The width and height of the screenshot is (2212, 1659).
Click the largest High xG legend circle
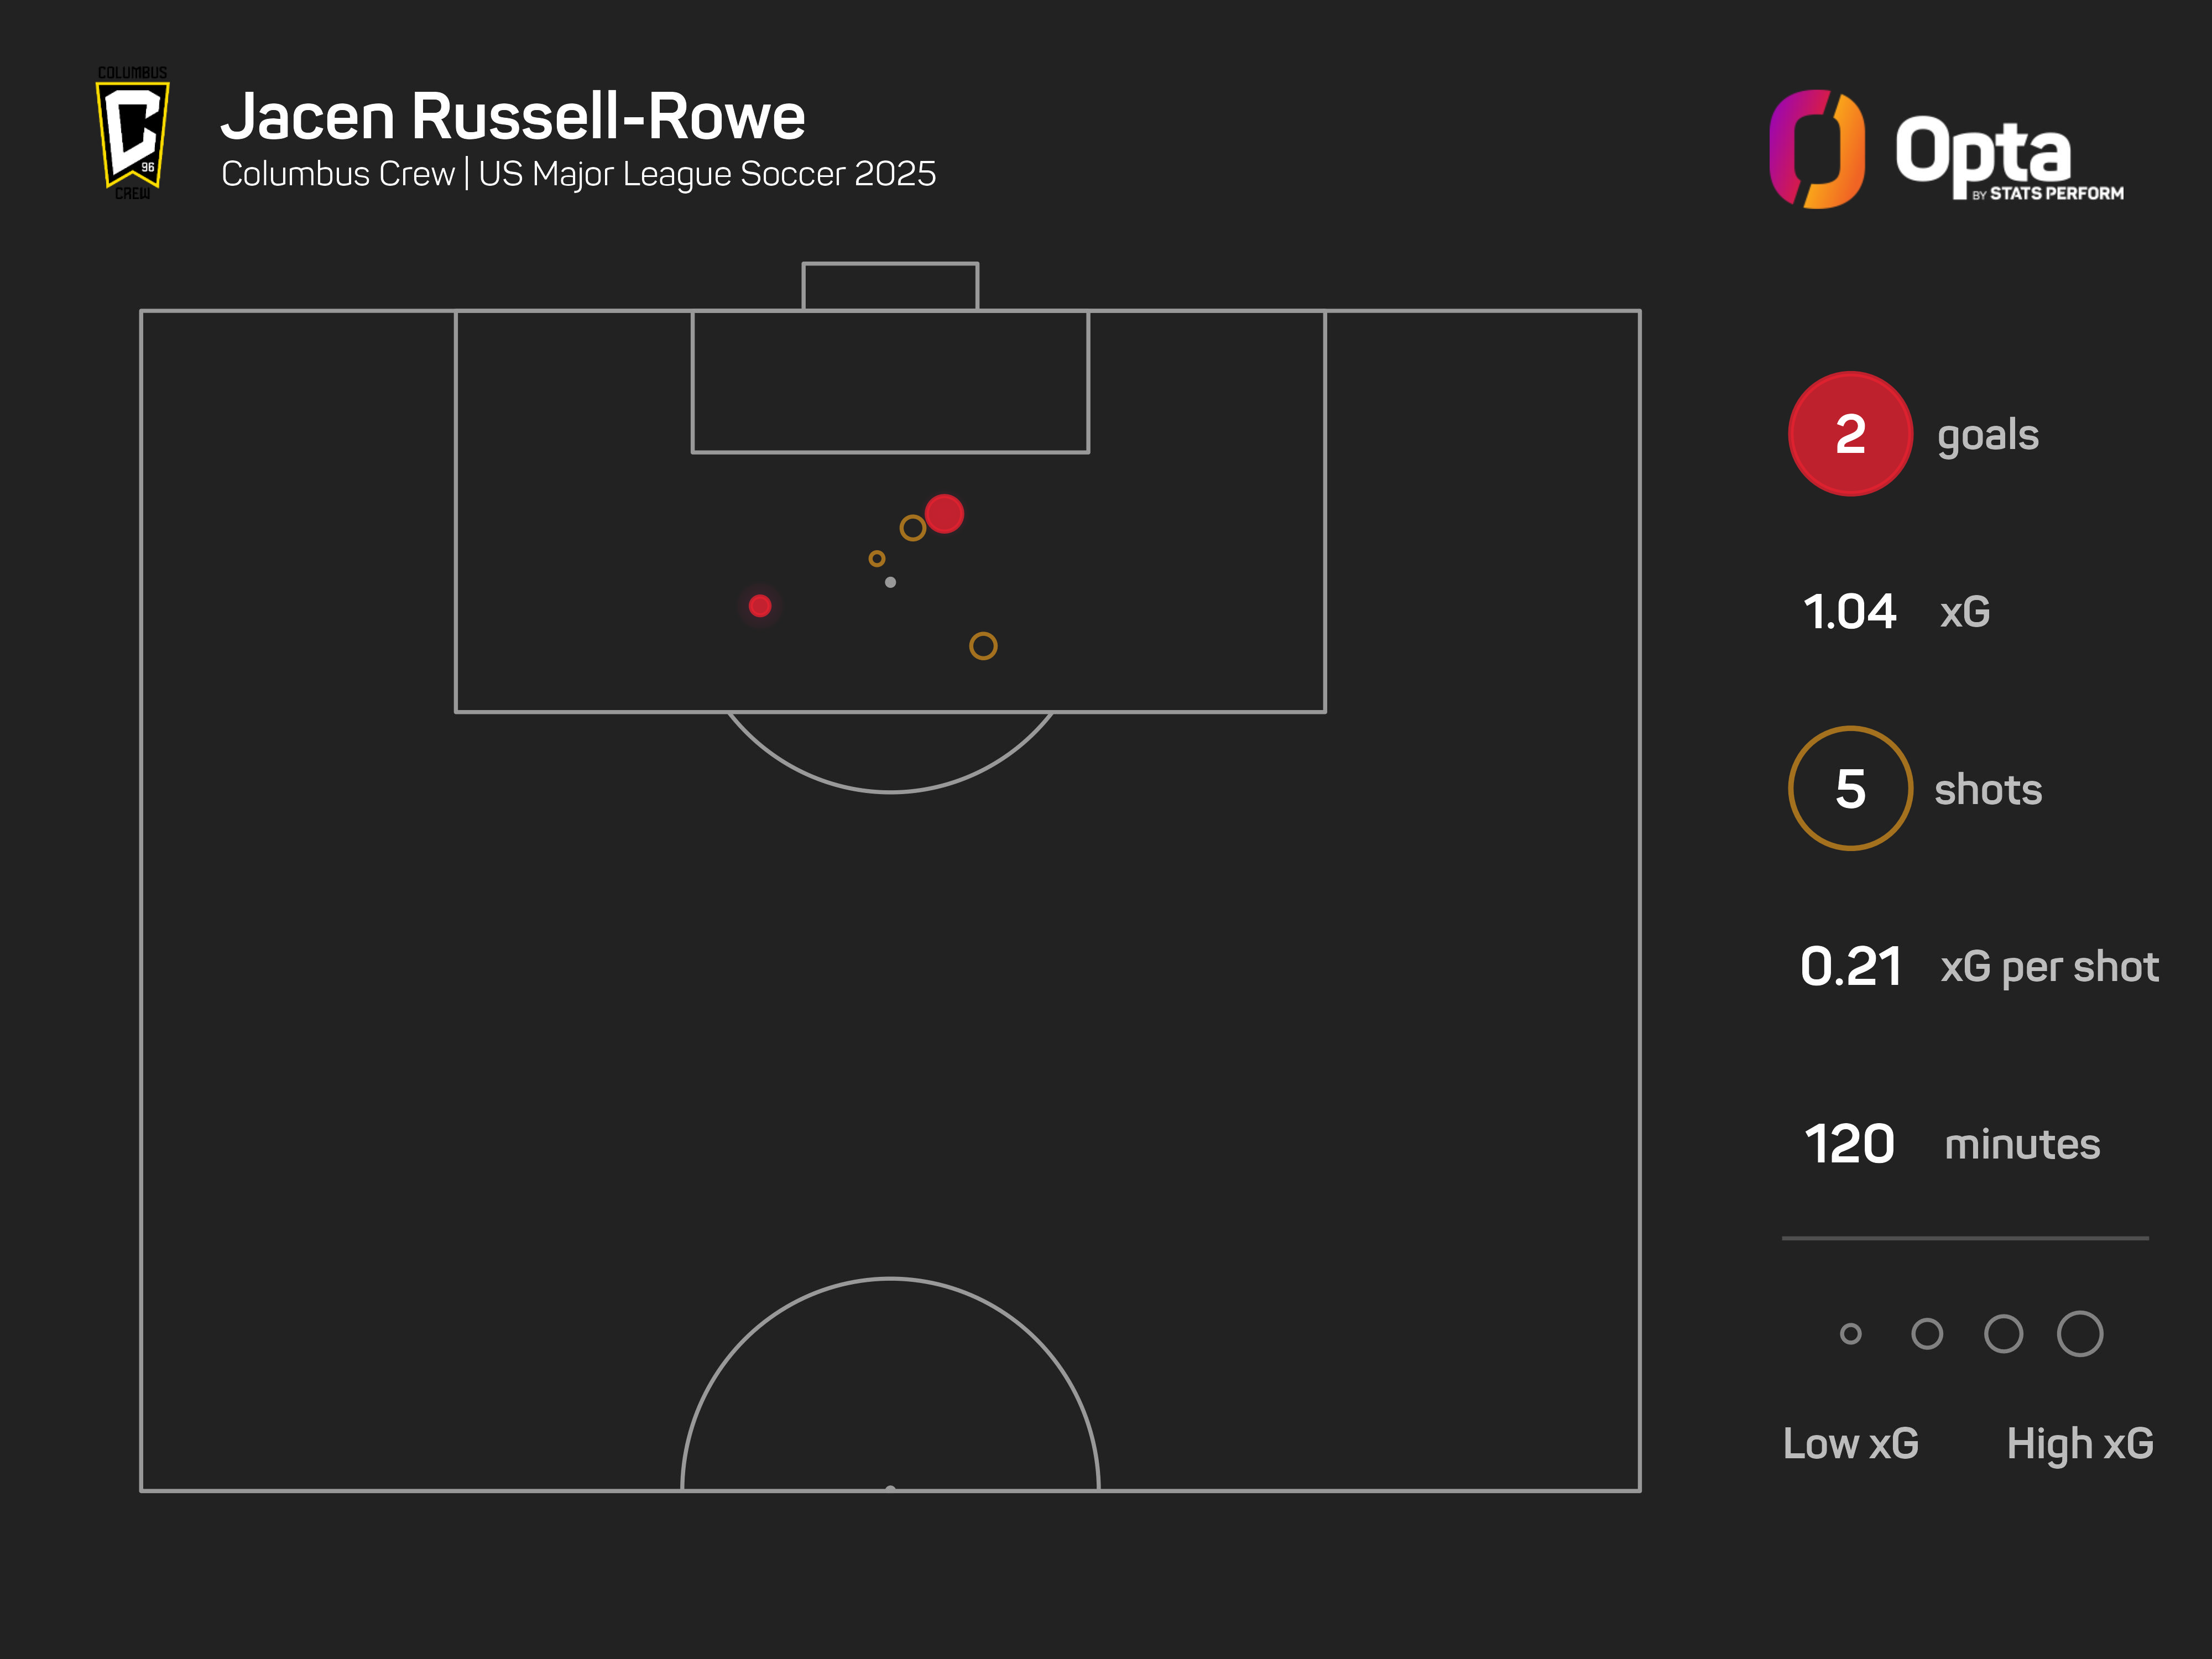click(x=2080, y=1334)
